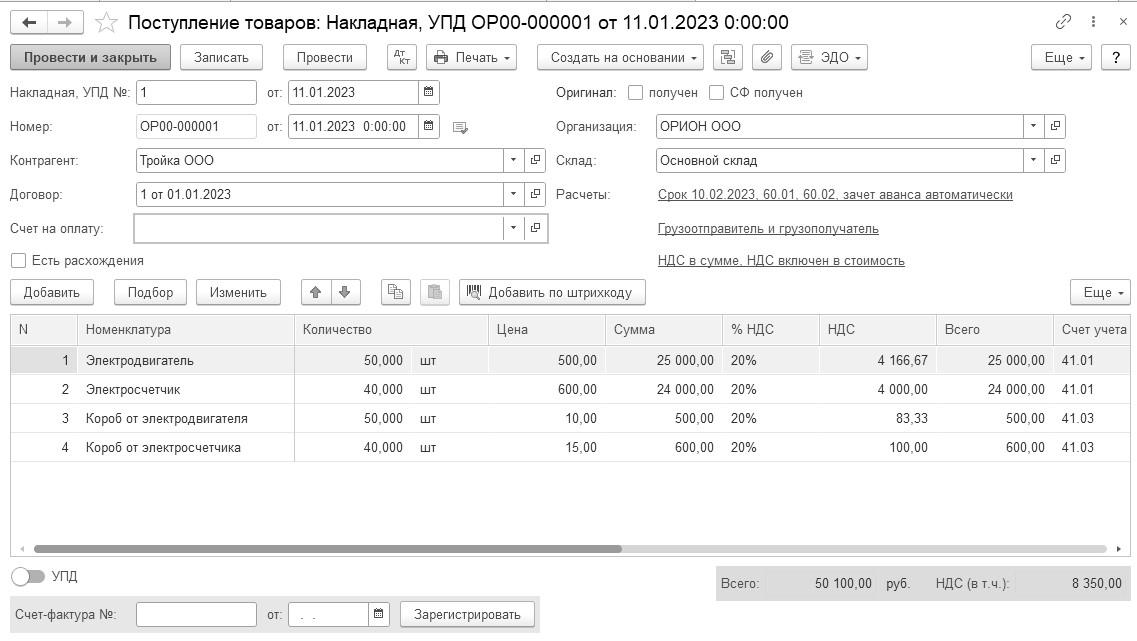
Task: Open Договор record card
Action: 535,194
